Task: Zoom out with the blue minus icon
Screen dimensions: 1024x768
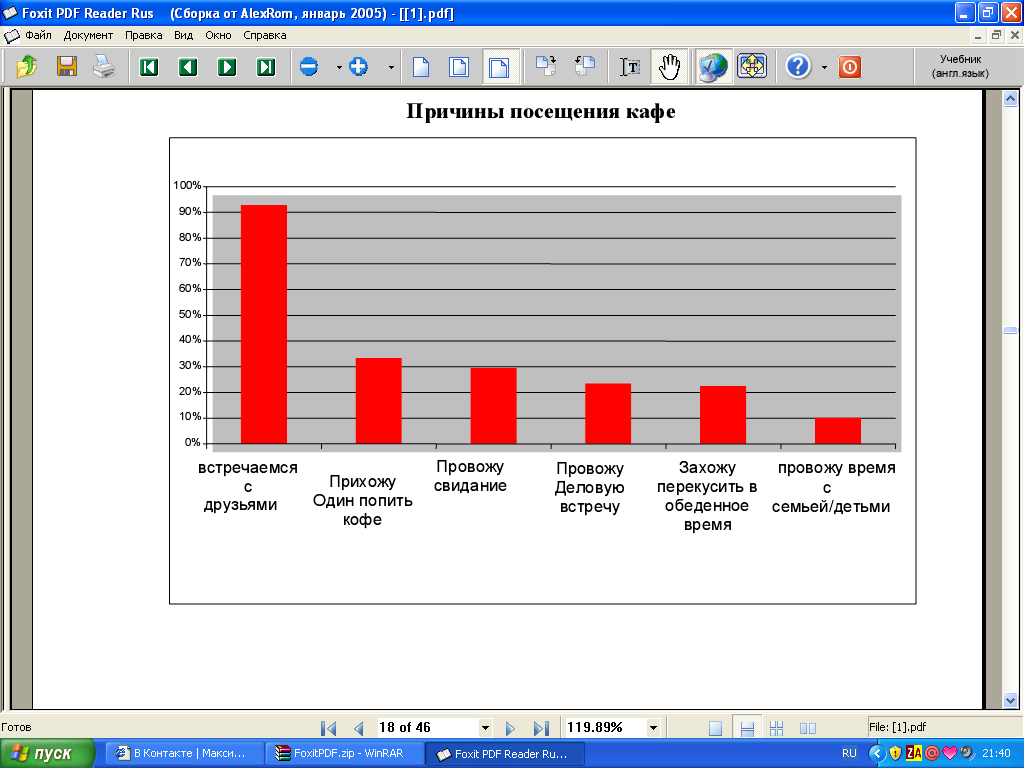Action: tap(309, 67)
